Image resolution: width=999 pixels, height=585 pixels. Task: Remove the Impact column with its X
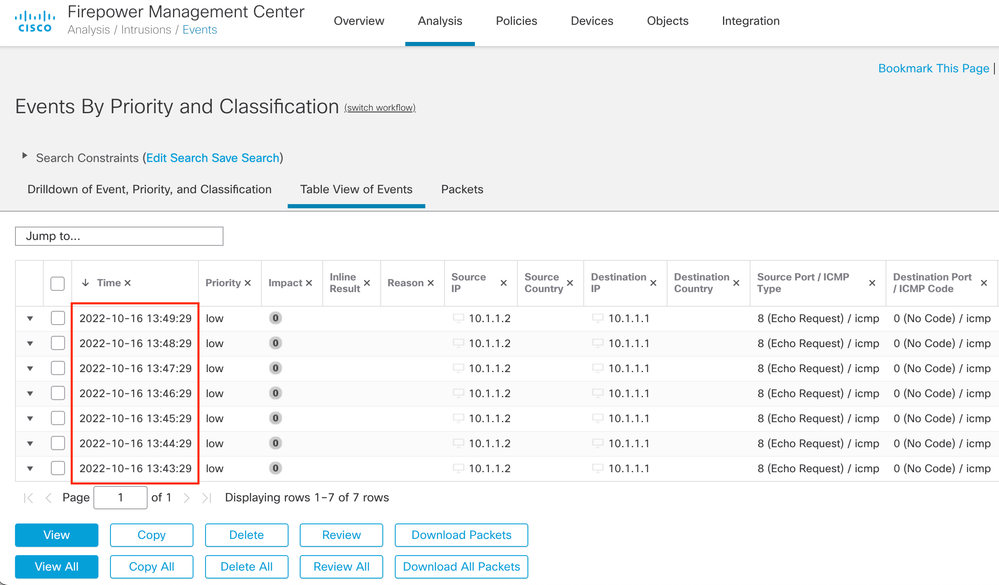(309, 283)
